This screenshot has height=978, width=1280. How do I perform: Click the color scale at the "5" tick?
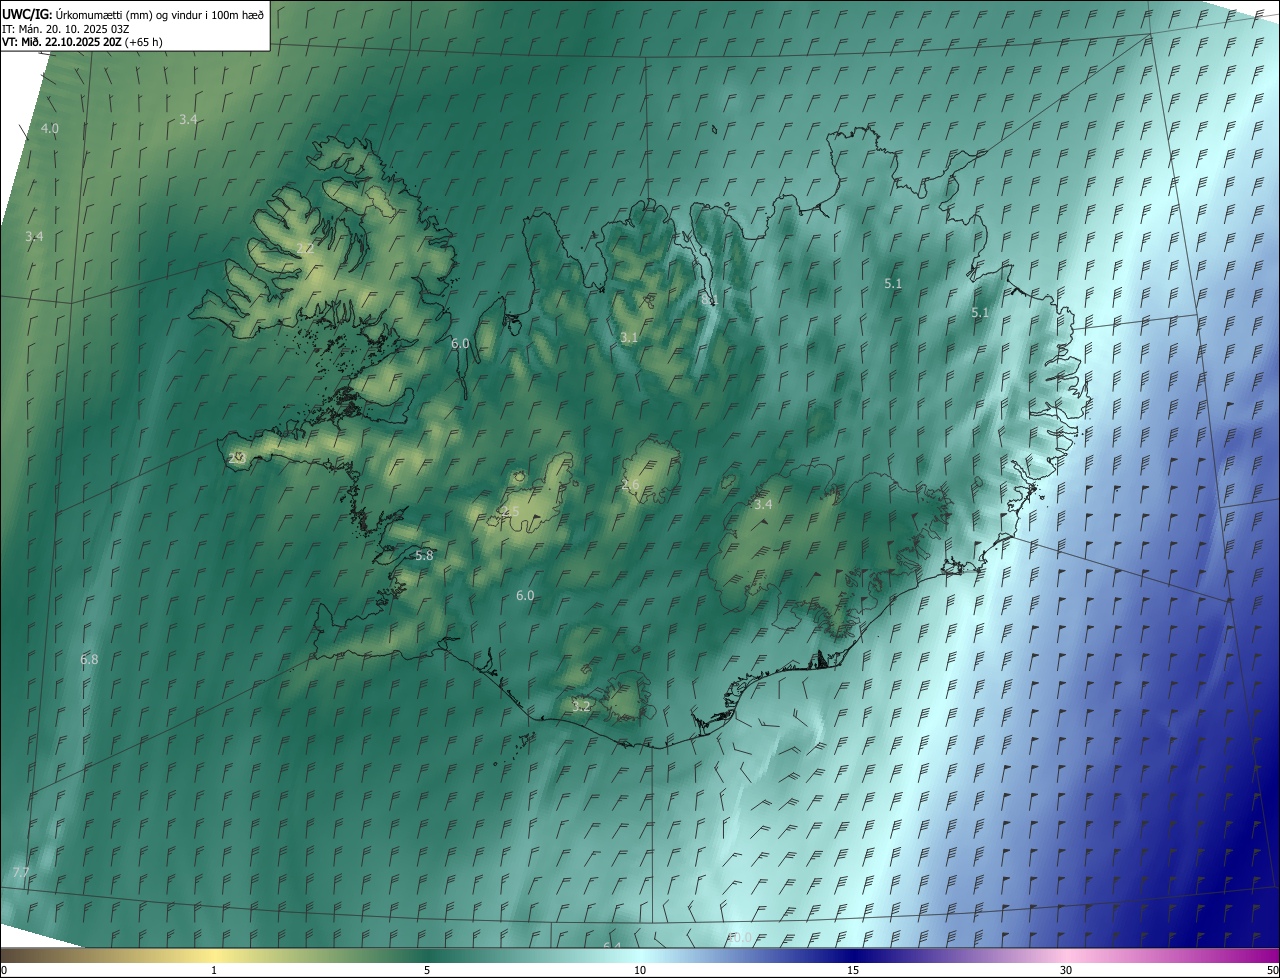(x=427, y=970)
